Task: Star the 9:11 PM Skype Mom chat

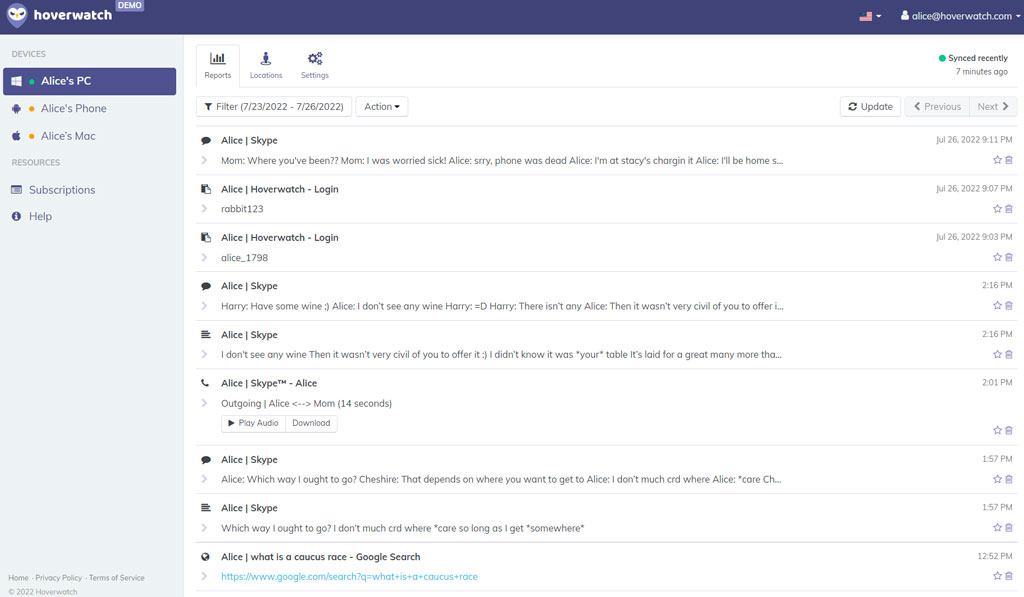Action: tap(997, 160)
